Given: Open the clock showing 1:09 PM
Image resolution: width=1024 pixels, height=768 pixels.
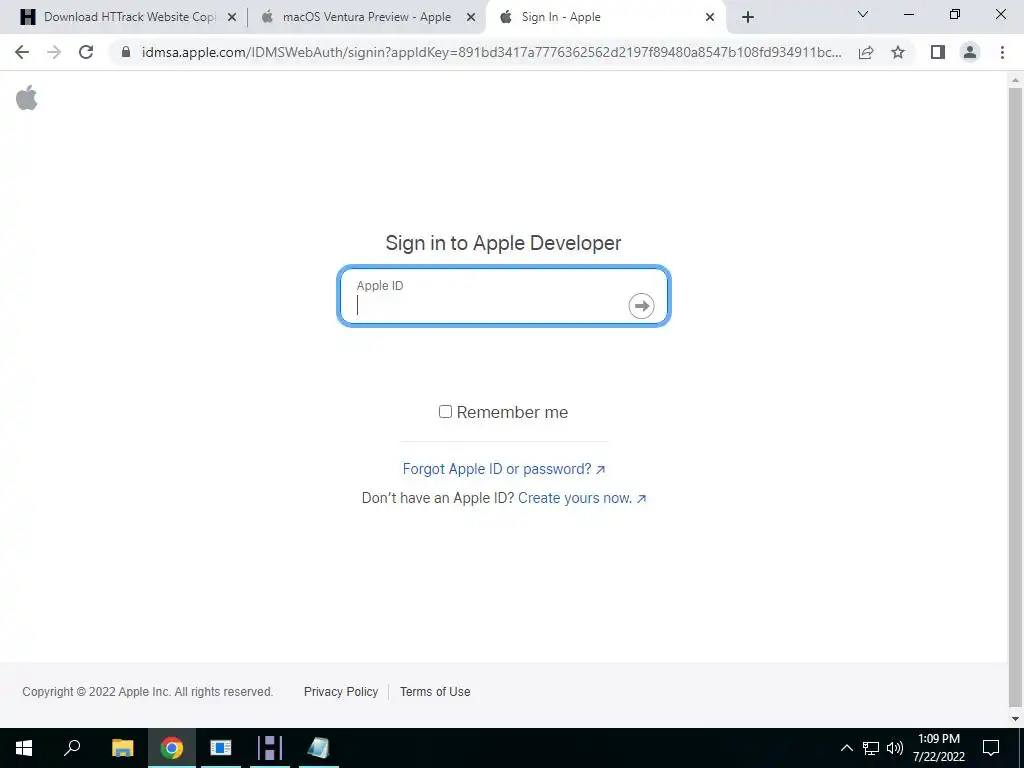Looking at the screenshot, I should click(x=938, y=748).
